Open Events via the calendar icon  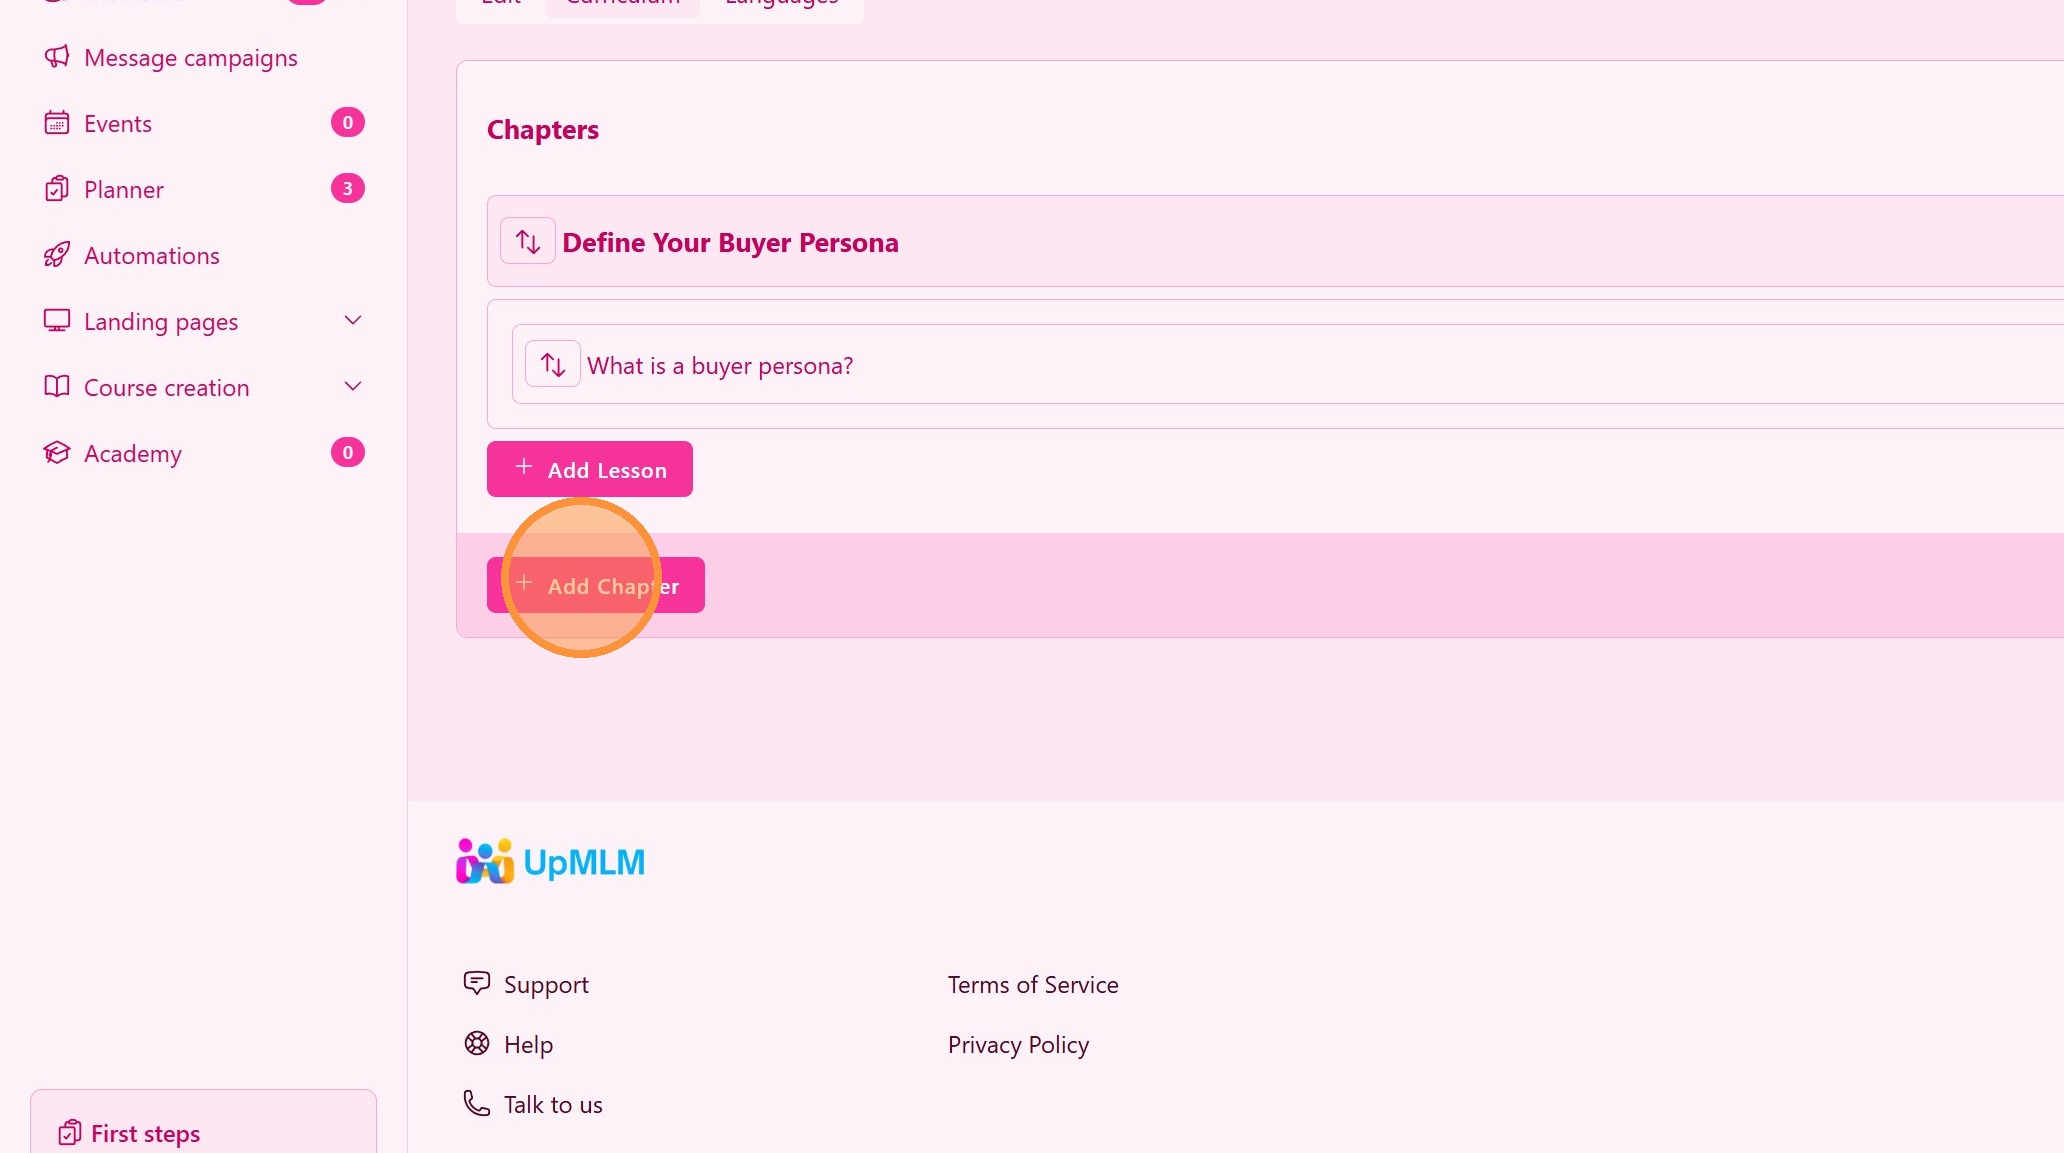click(57, 123)
